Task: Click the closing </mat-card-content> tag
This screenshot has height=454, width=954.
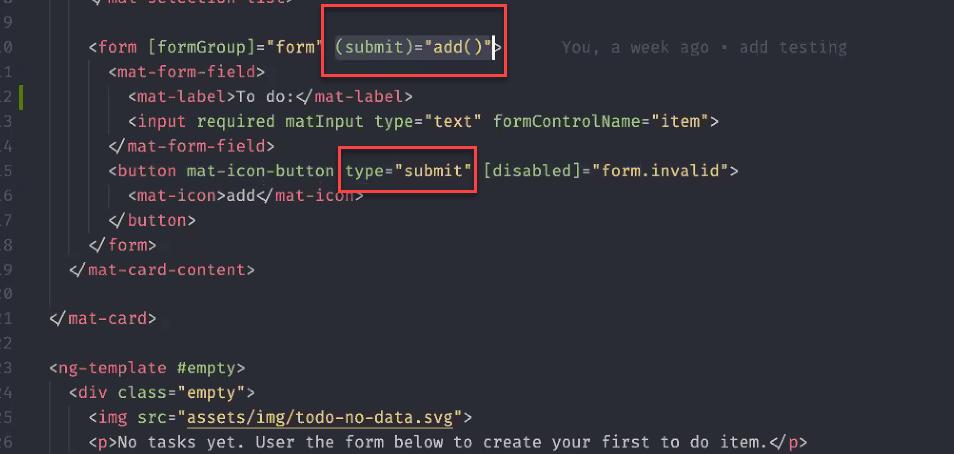Action: 162,269
